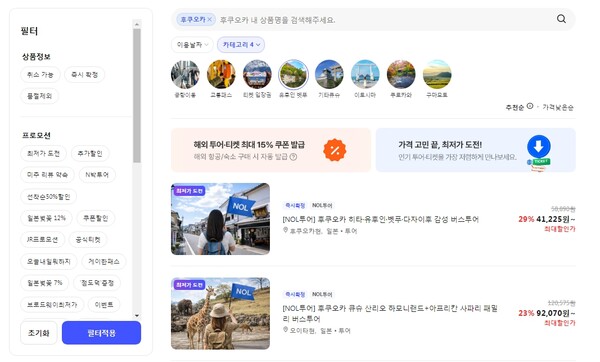Sort results by 가격낮은순
Screen dimensions: 600x362
coord(558,108)
